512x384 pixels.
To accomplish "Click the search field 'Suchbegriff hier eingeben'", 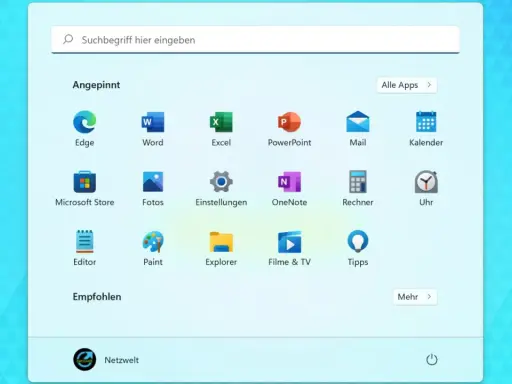I will 256,40.
